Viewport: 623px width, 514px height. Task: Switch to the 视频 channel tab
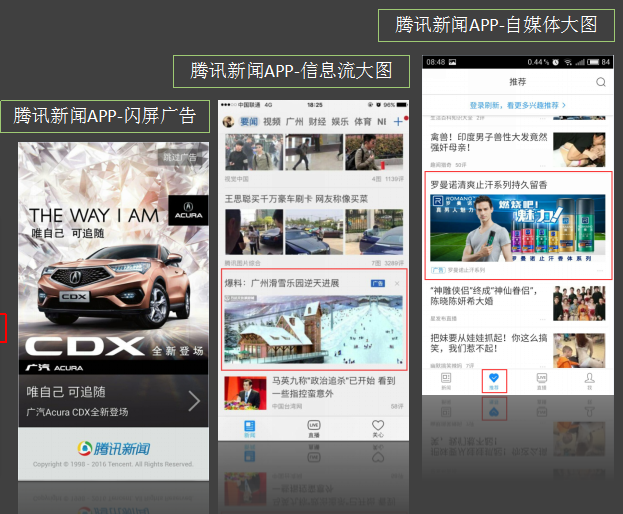coord(272,122)
